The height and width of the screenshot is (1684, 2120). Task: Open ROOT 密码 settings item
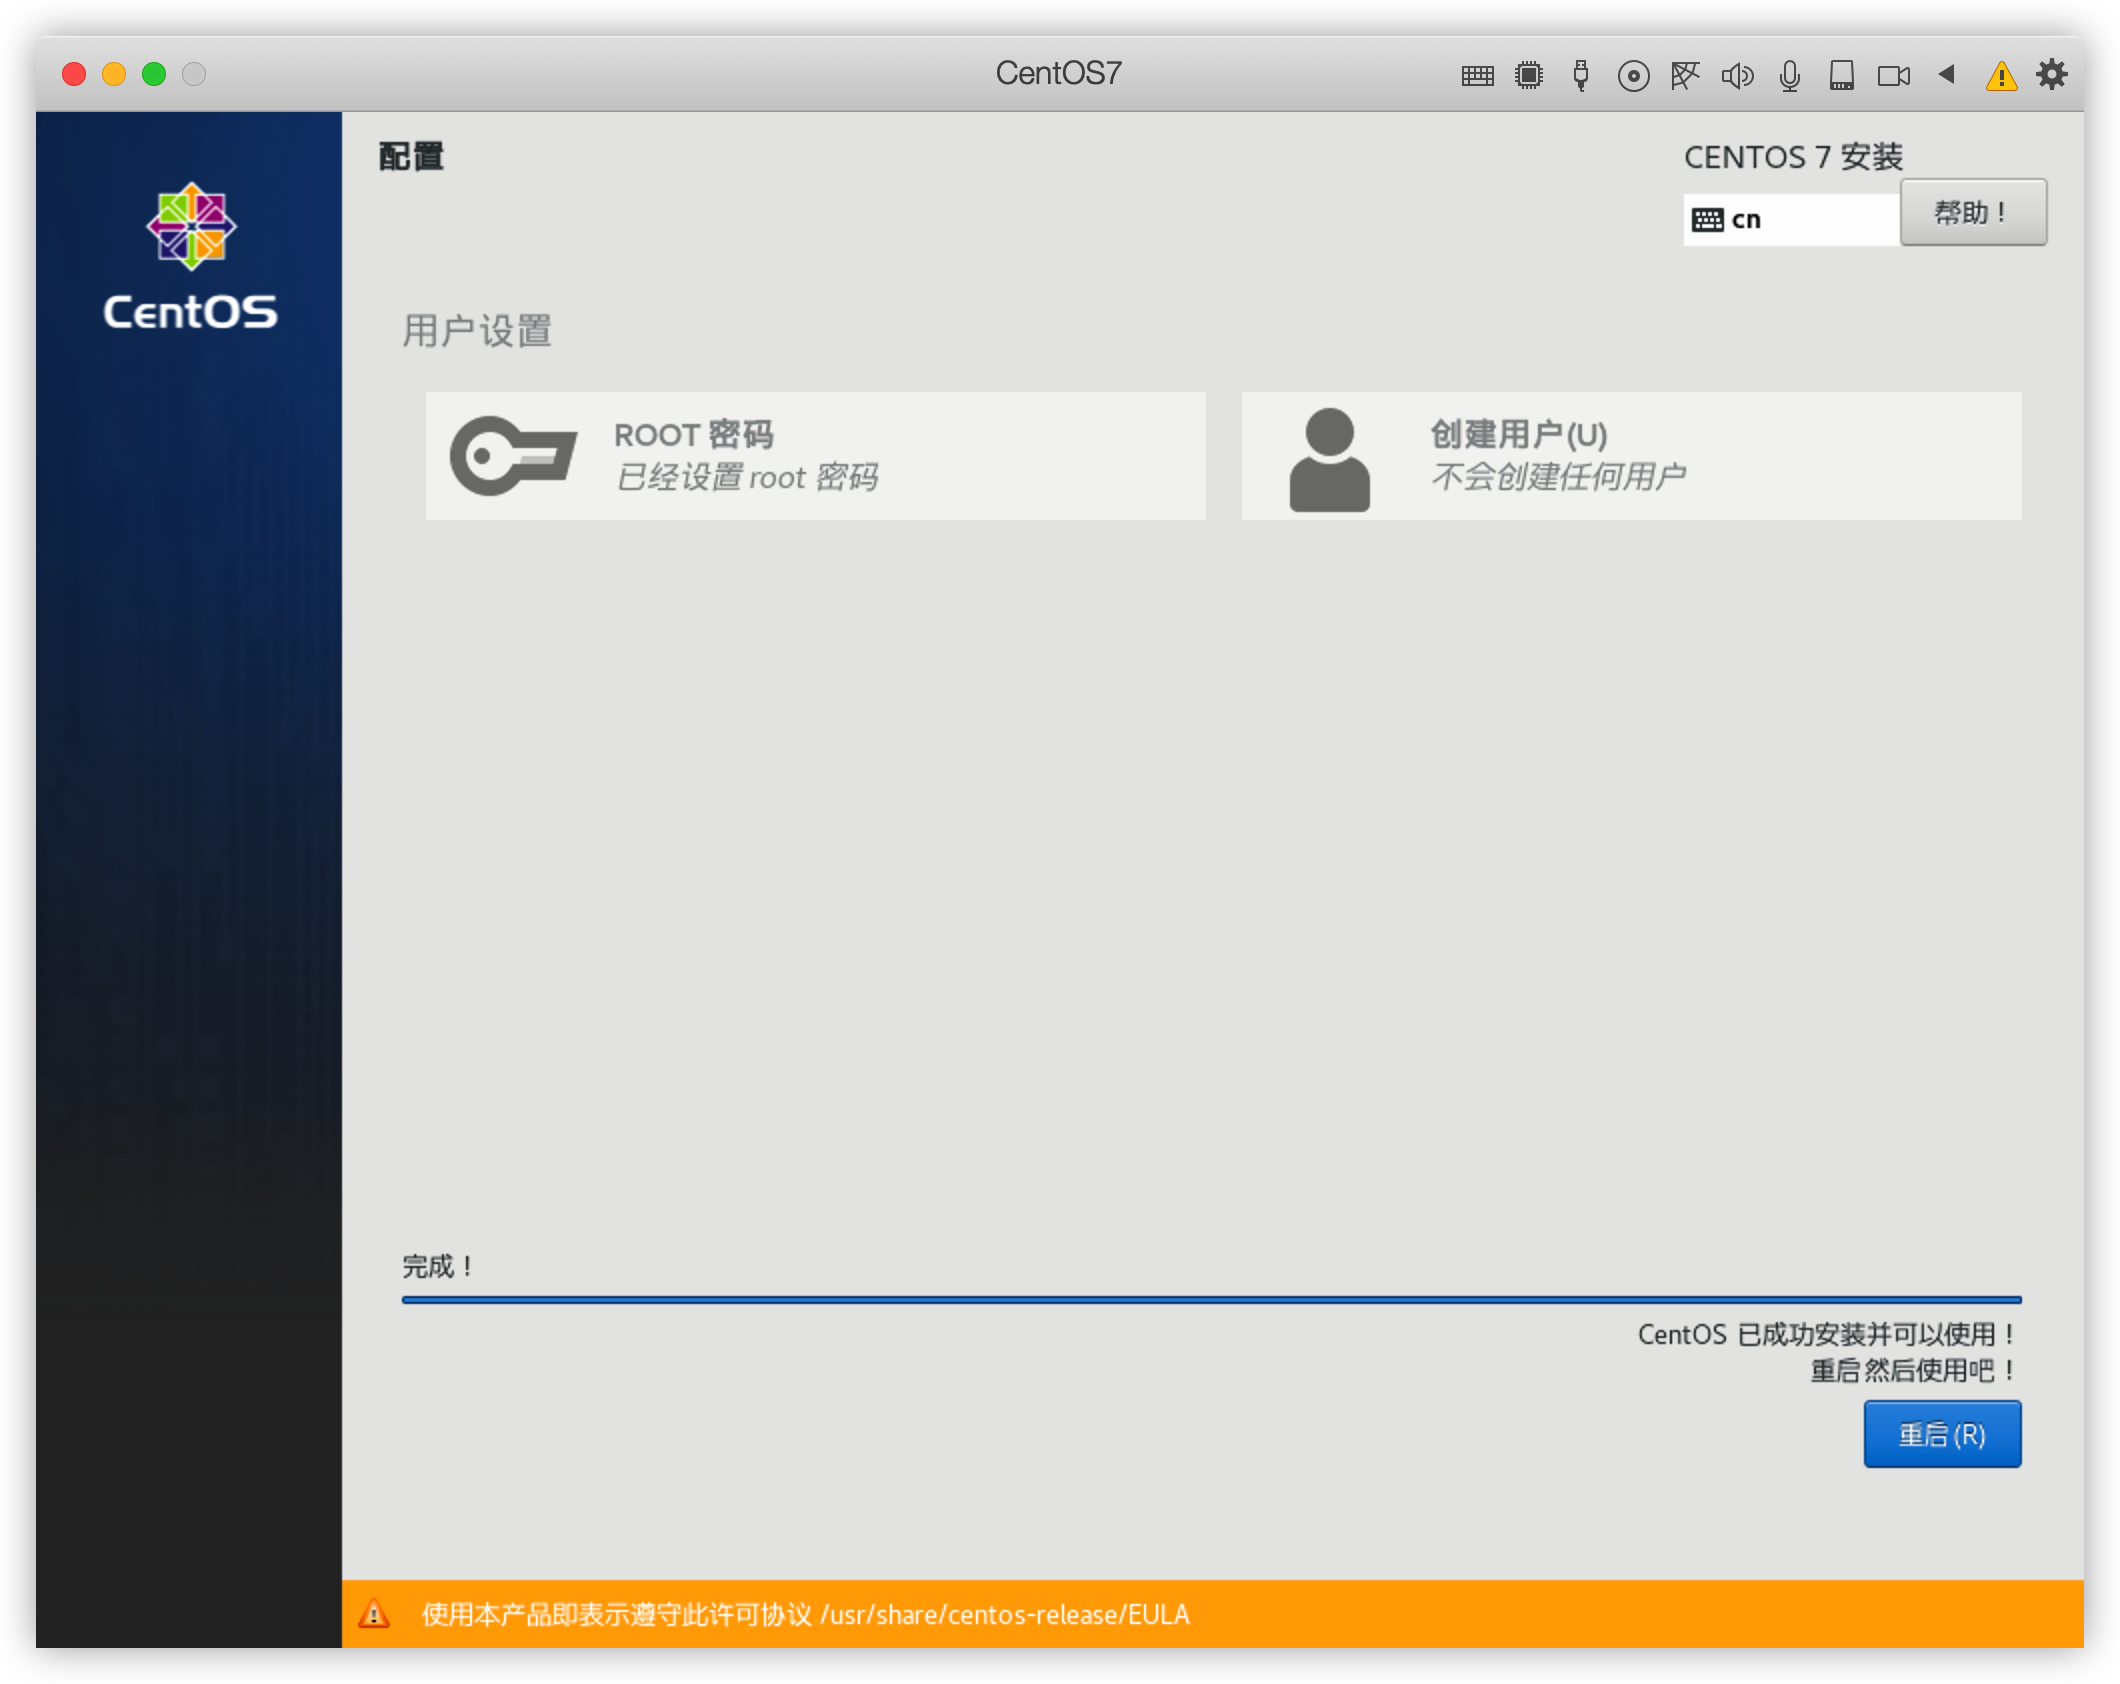(815, 456)
